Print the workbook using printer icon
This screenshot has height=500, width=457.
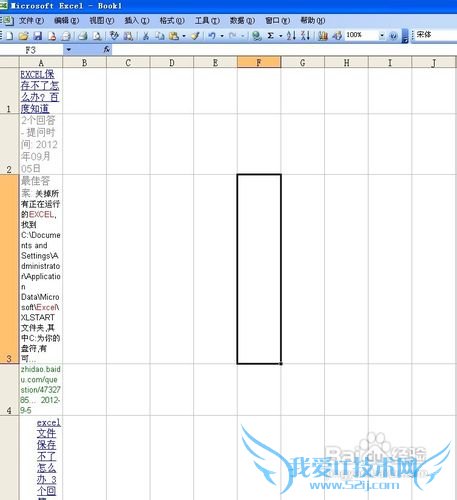point(83,35)
